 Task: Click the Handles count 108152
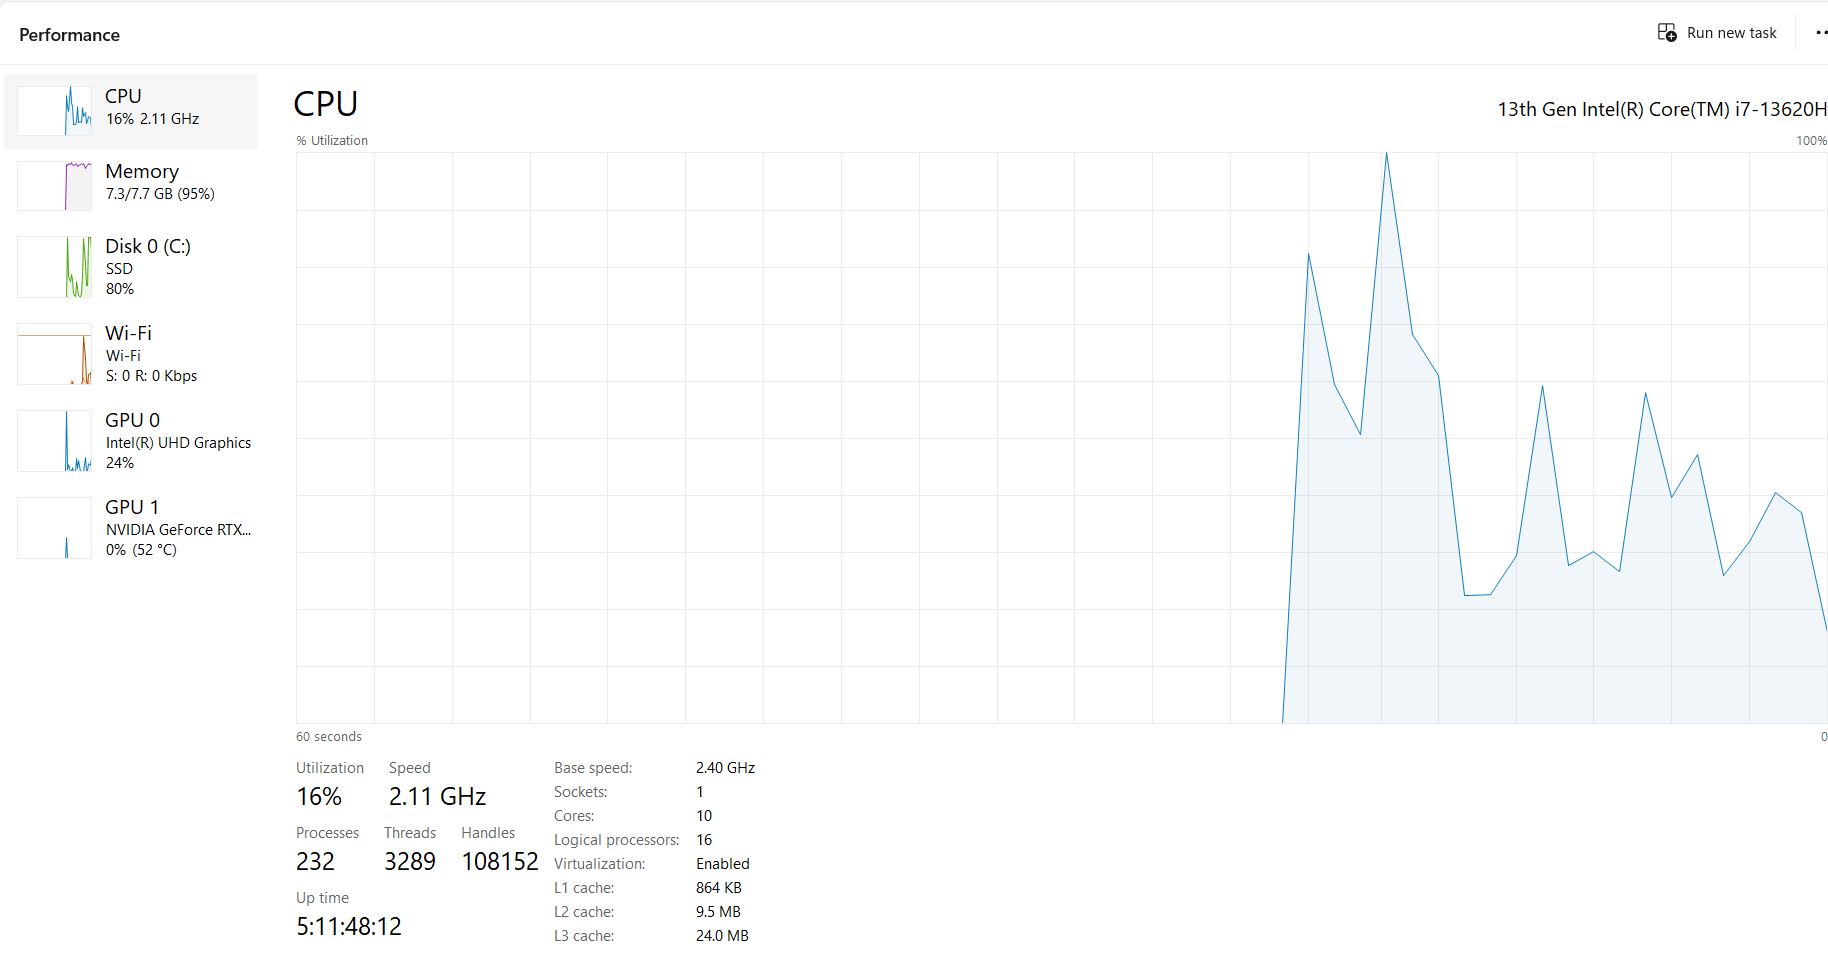pyautogui.click(x=499, y=862)
